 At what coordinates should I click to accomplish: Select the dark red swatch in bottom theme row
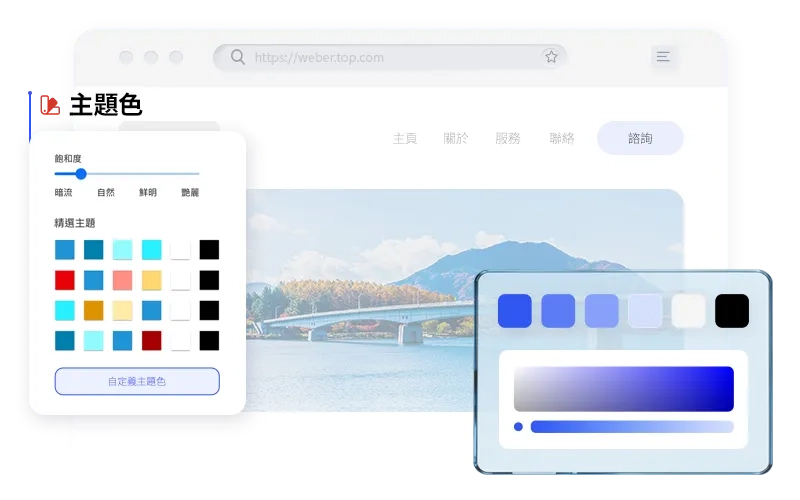(152, 340)
